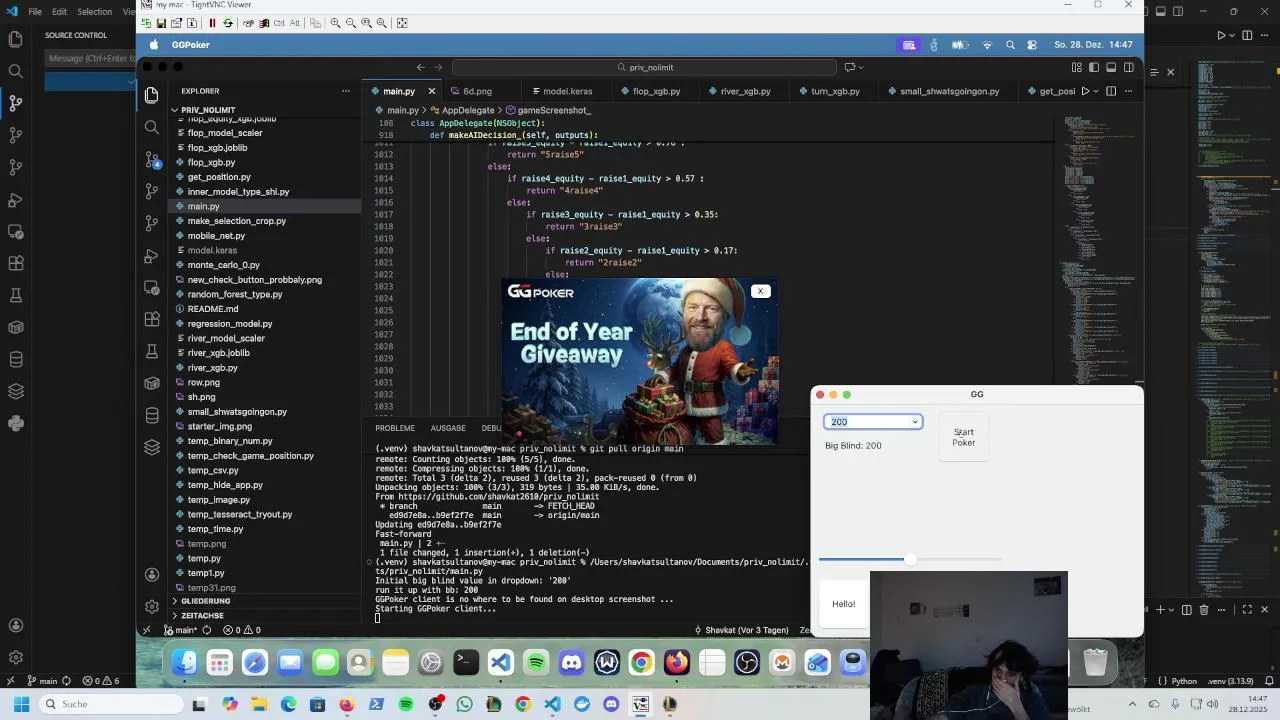Click TightVNC refresh screen icon
The height and width of the screenshot is (720, 1280).
click(x=227, y=23)
